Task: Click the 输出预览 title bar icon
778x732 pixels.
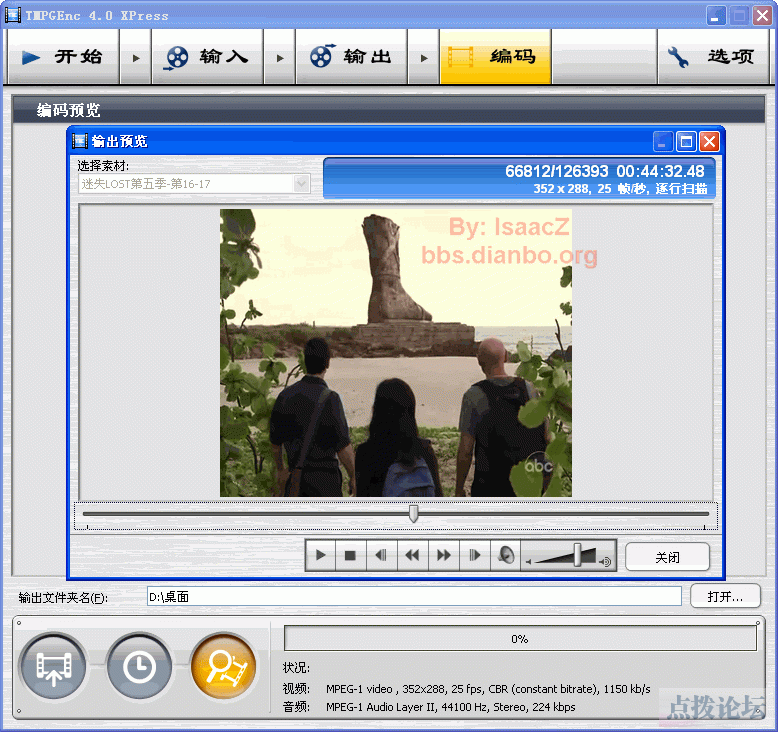Action: [79, 141]
